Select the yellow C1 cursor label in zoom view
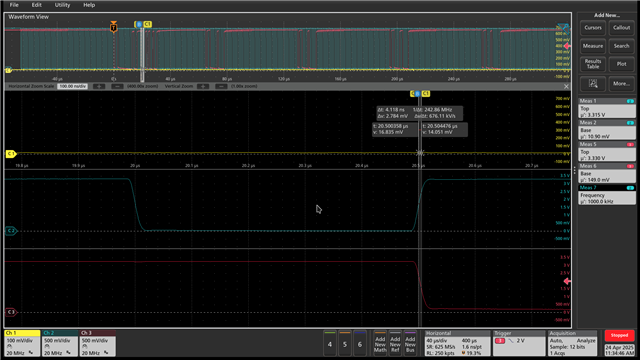 click(426, 94)
